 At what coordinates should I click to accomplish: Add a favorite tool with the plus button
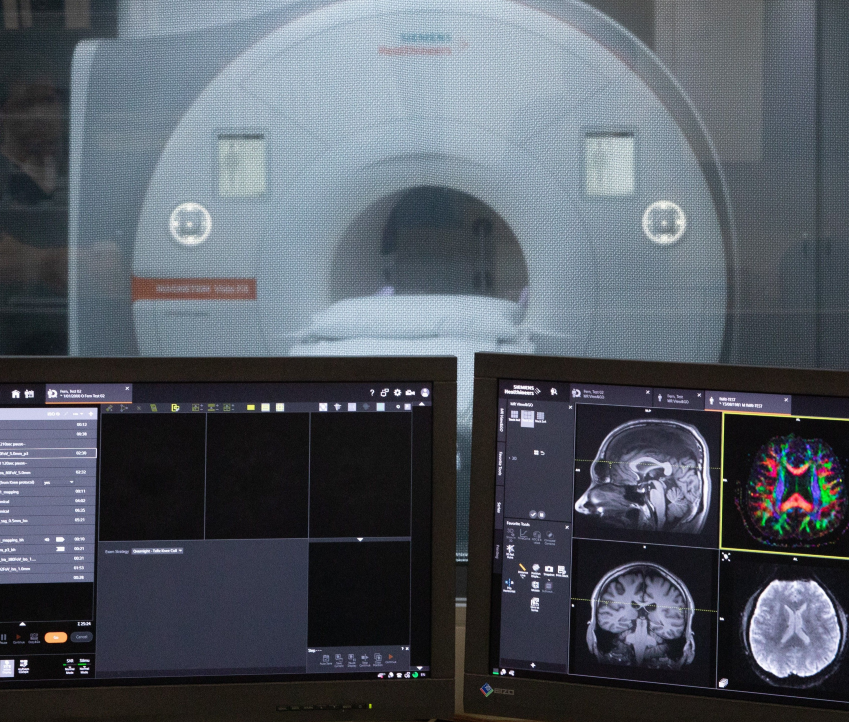[533, 665]
